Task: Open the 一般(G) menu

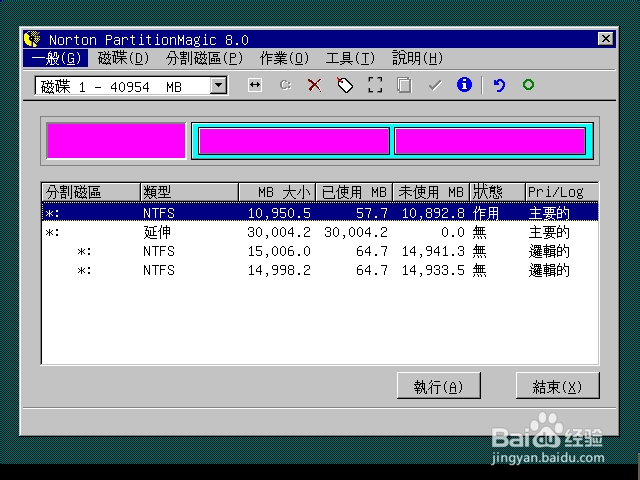Action: click(56, 58)
